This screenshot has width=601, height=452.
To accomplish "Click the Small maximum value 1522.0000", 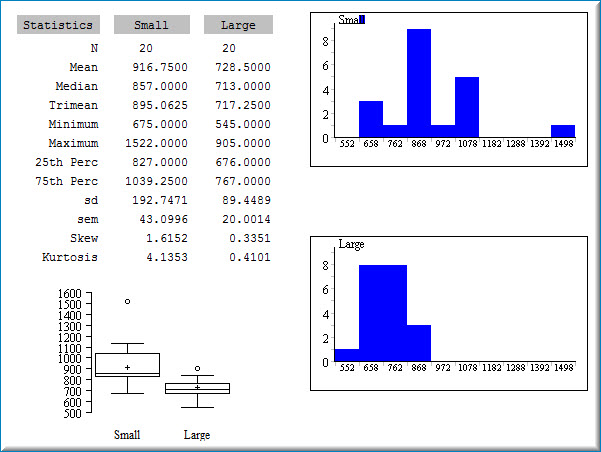I will 157,143.
